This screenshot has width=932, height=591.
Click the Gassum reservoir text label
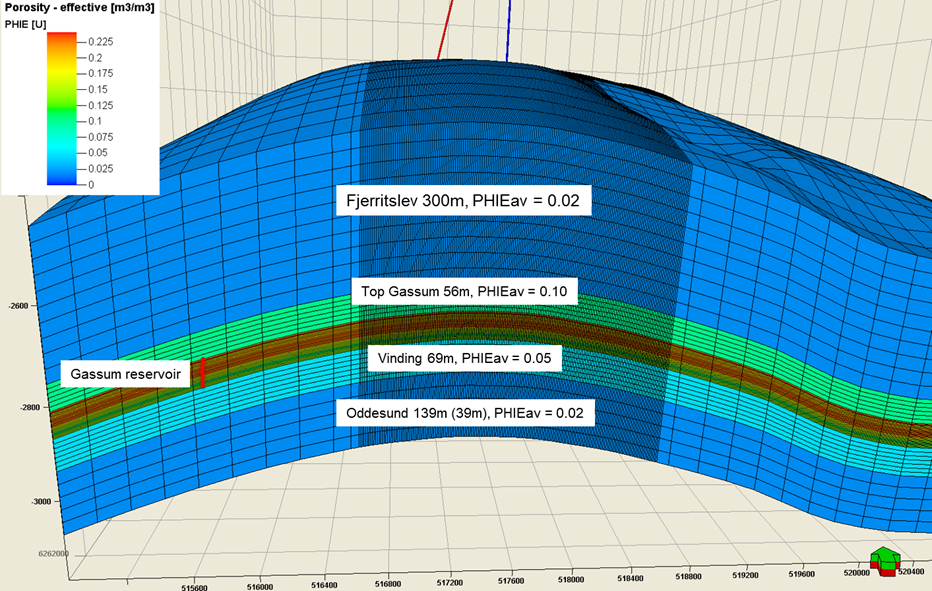(x=124, y=374)
